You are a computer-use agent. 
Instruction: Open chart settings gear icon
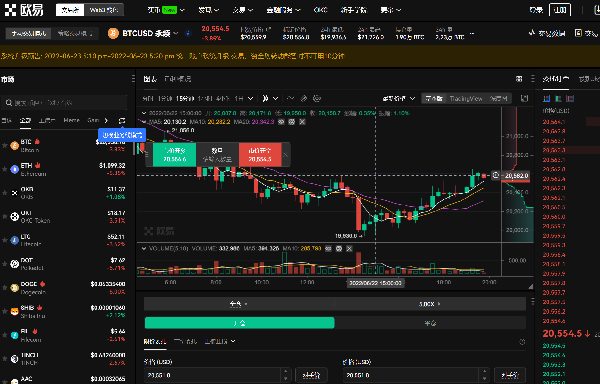[317, 98]
